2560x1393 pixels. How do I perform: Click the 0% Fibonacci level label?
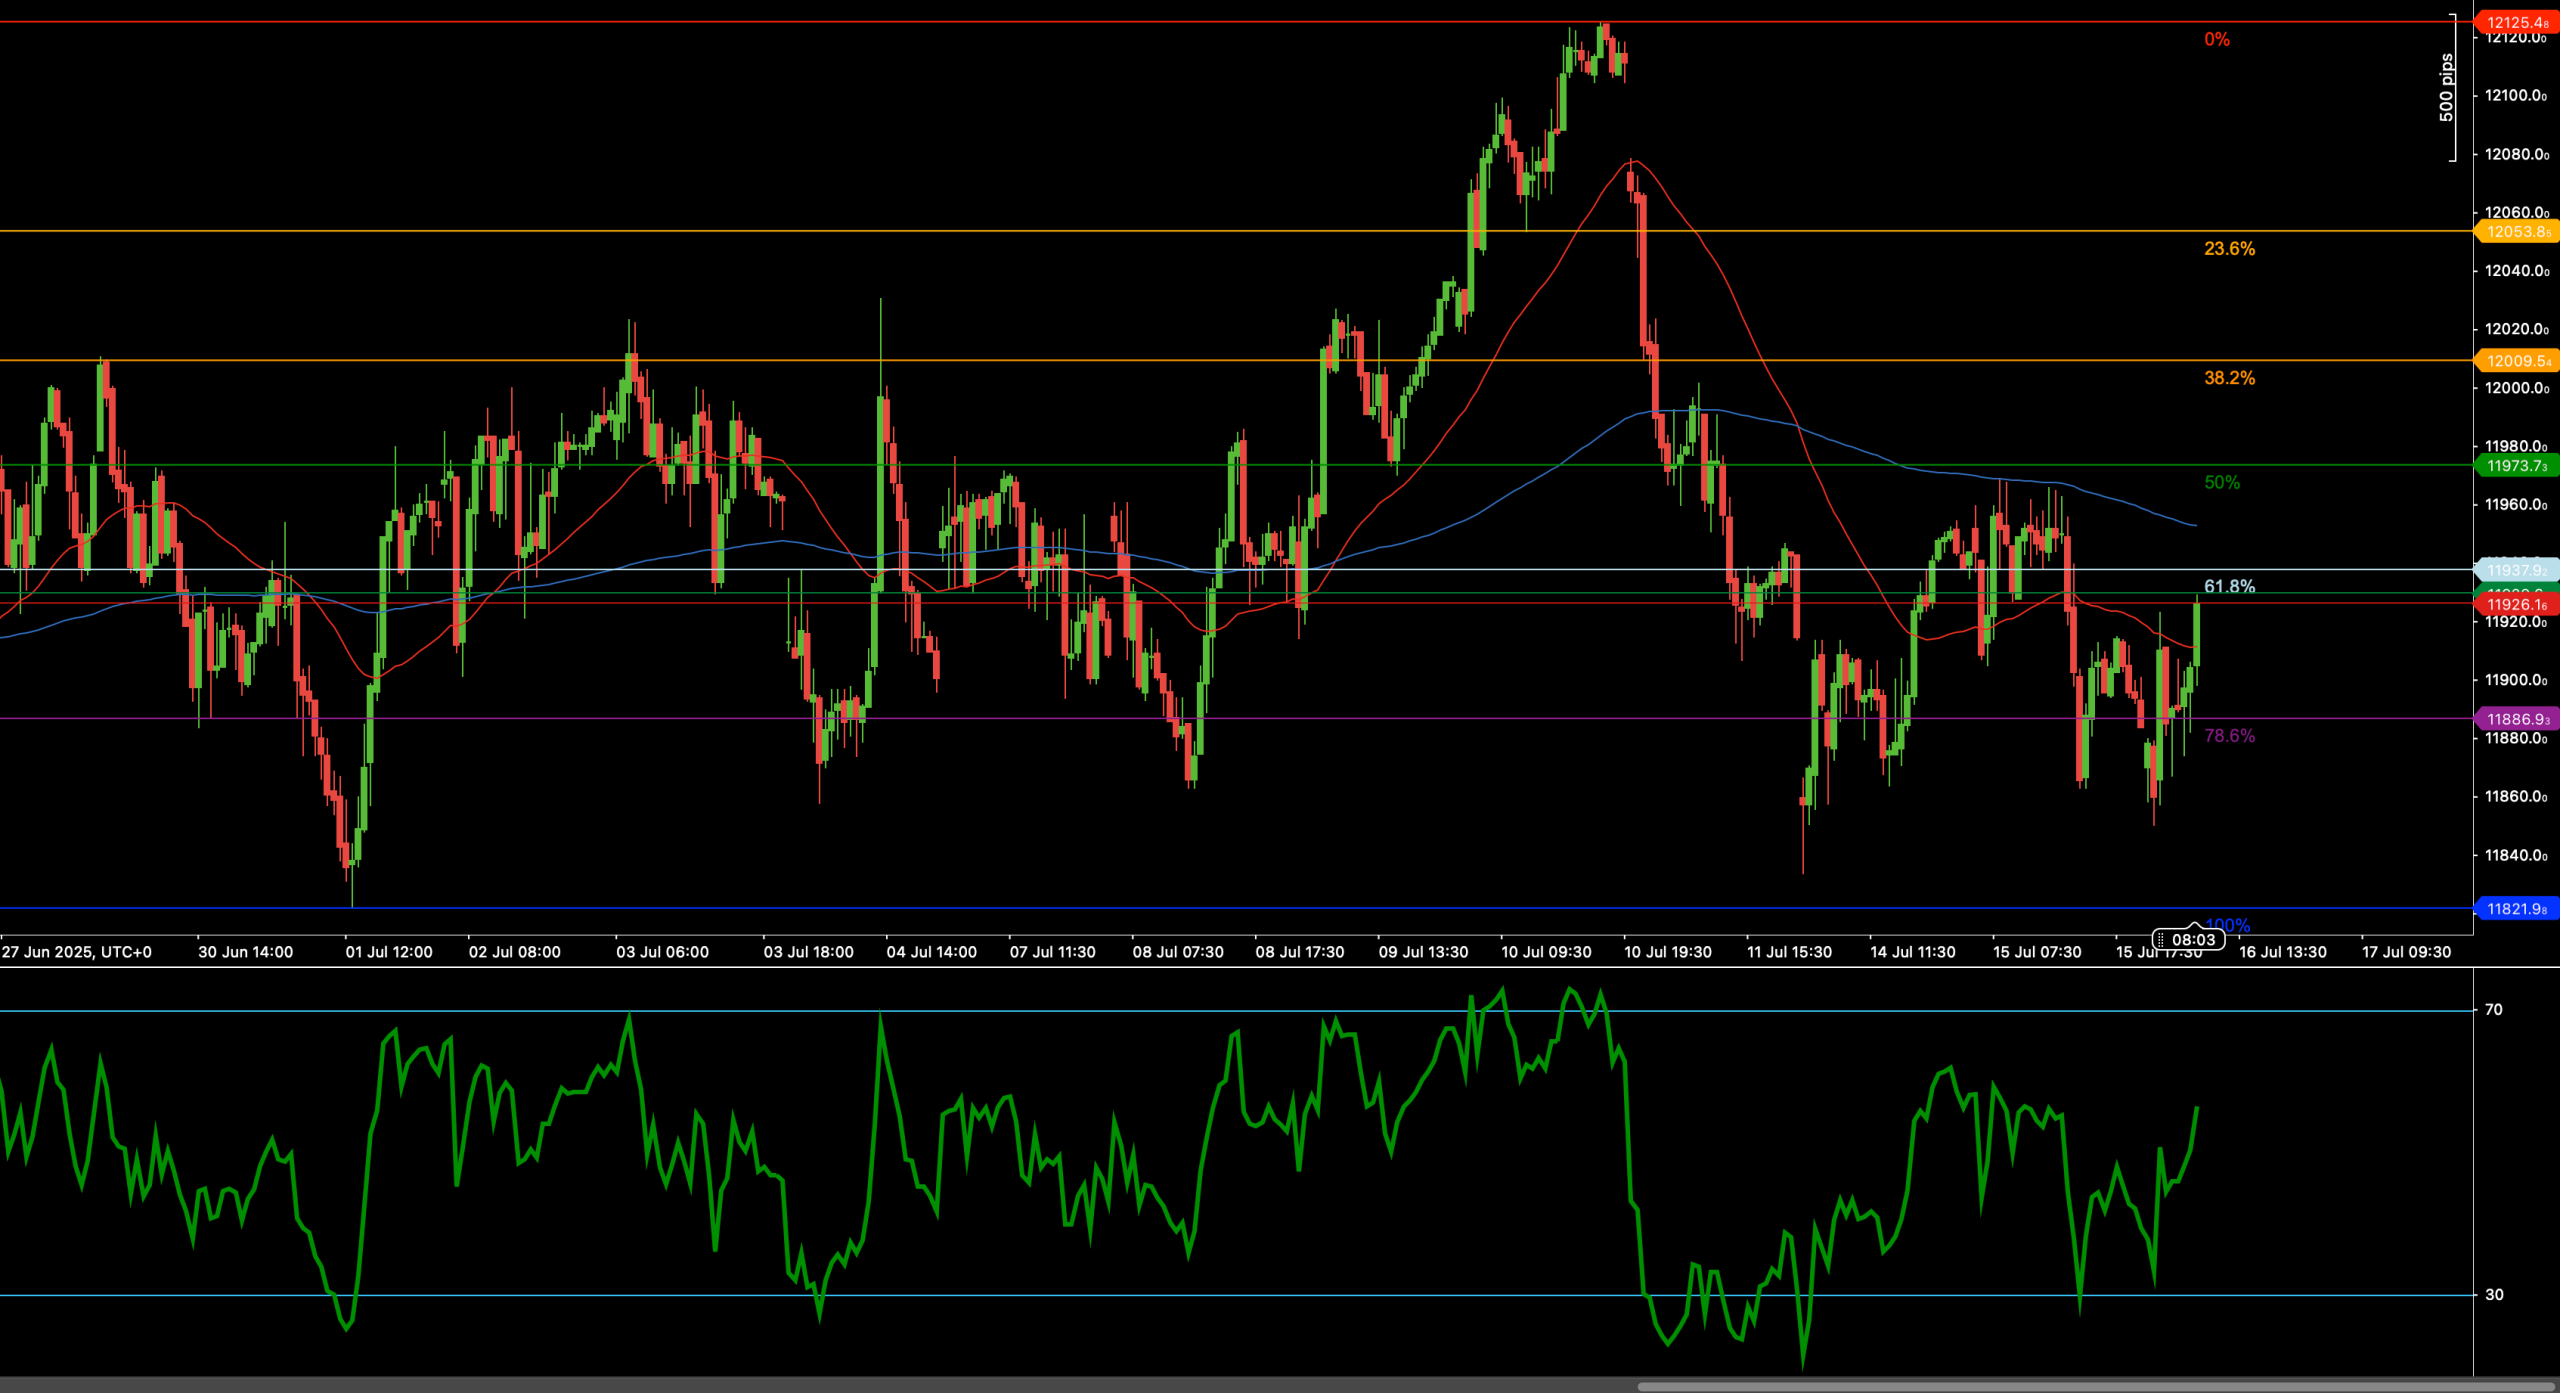tap(2217, 40)
